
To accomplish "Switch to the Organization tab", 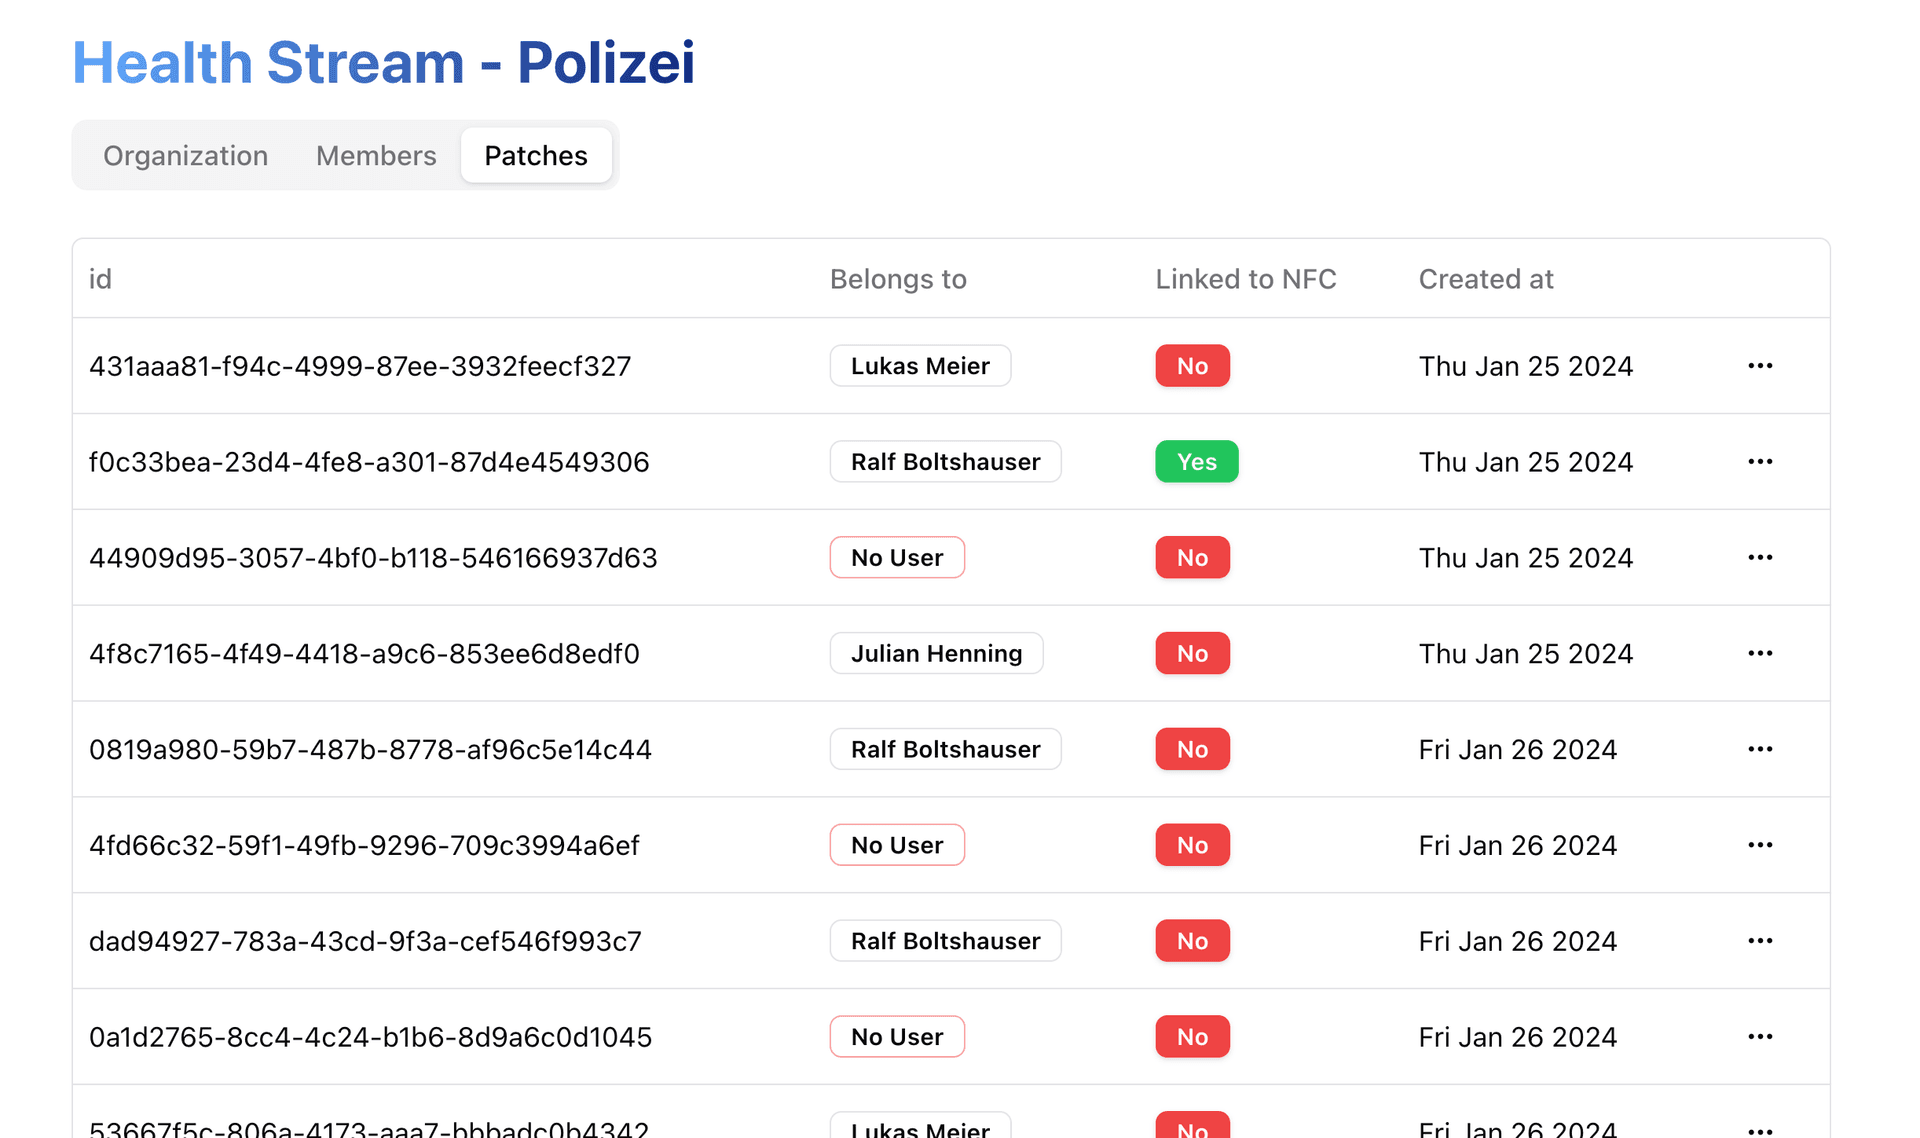I will click(185, 156).
